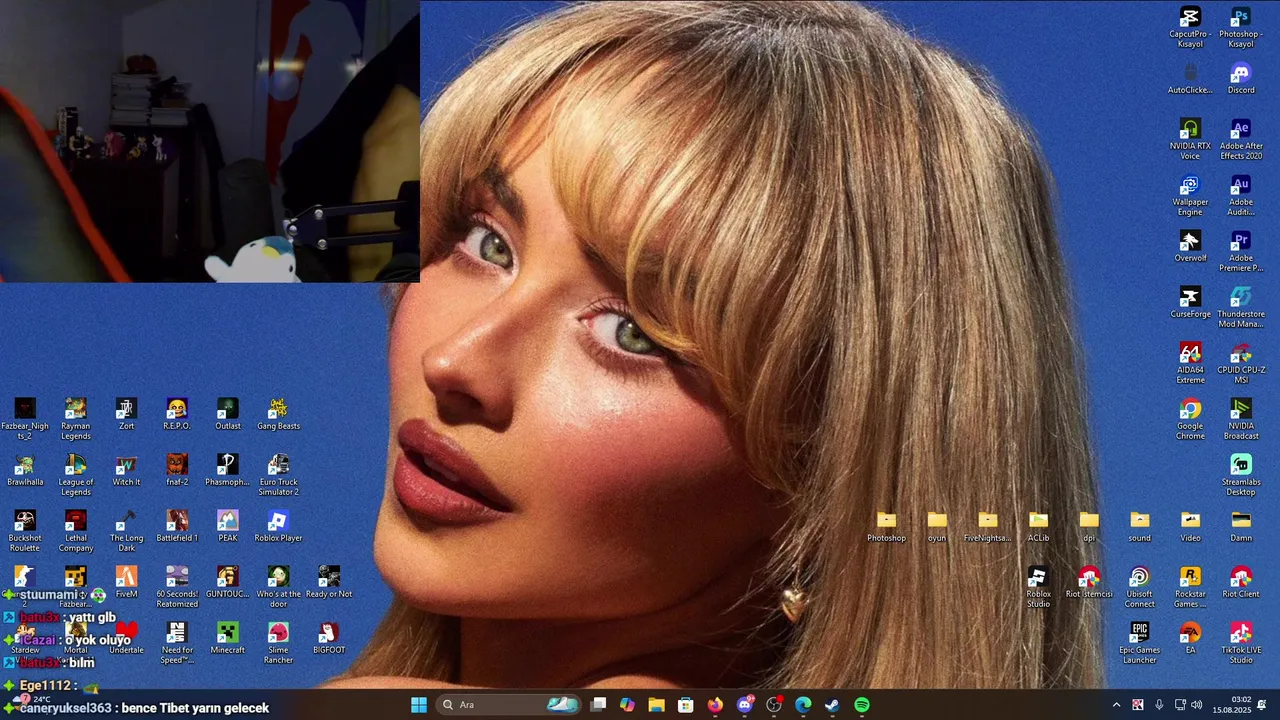This screenshot has width=1280, height=720.
Task: Select the AutoClicker desktop icon
Action: click(1190, 78)
